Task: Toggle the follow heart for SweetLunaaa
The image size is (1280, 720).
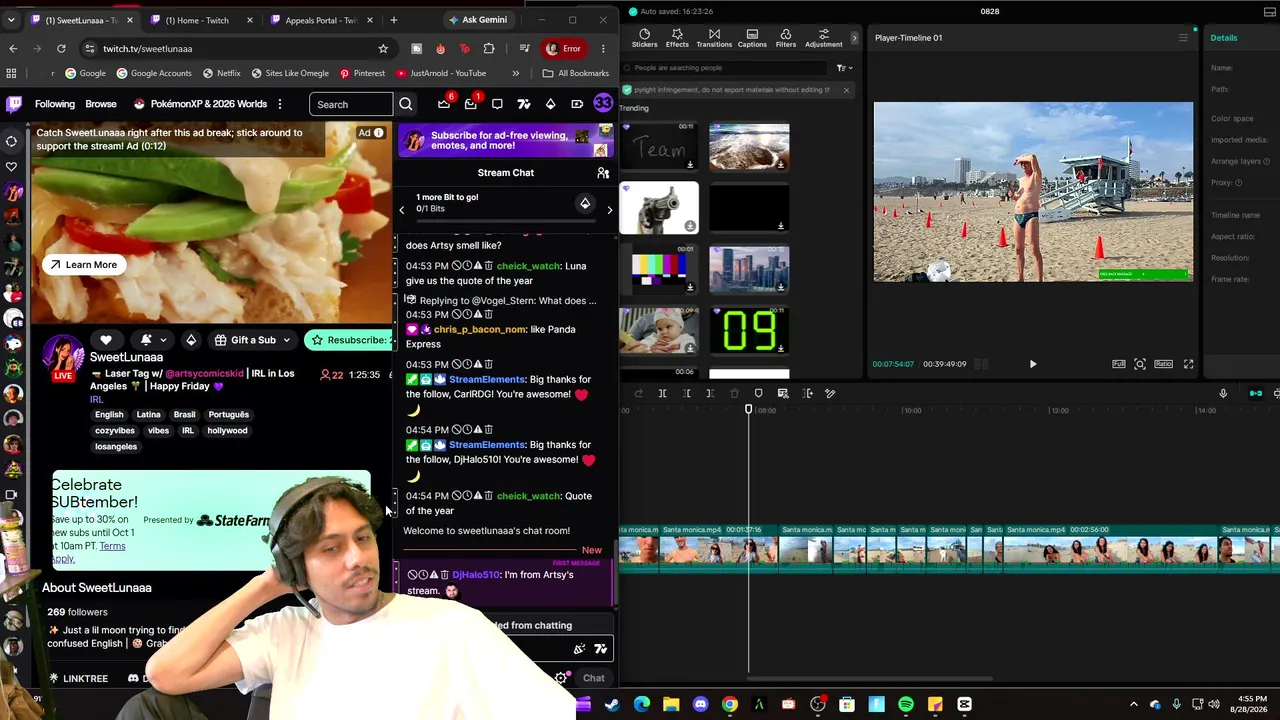Action: click(x=106, y=340)
